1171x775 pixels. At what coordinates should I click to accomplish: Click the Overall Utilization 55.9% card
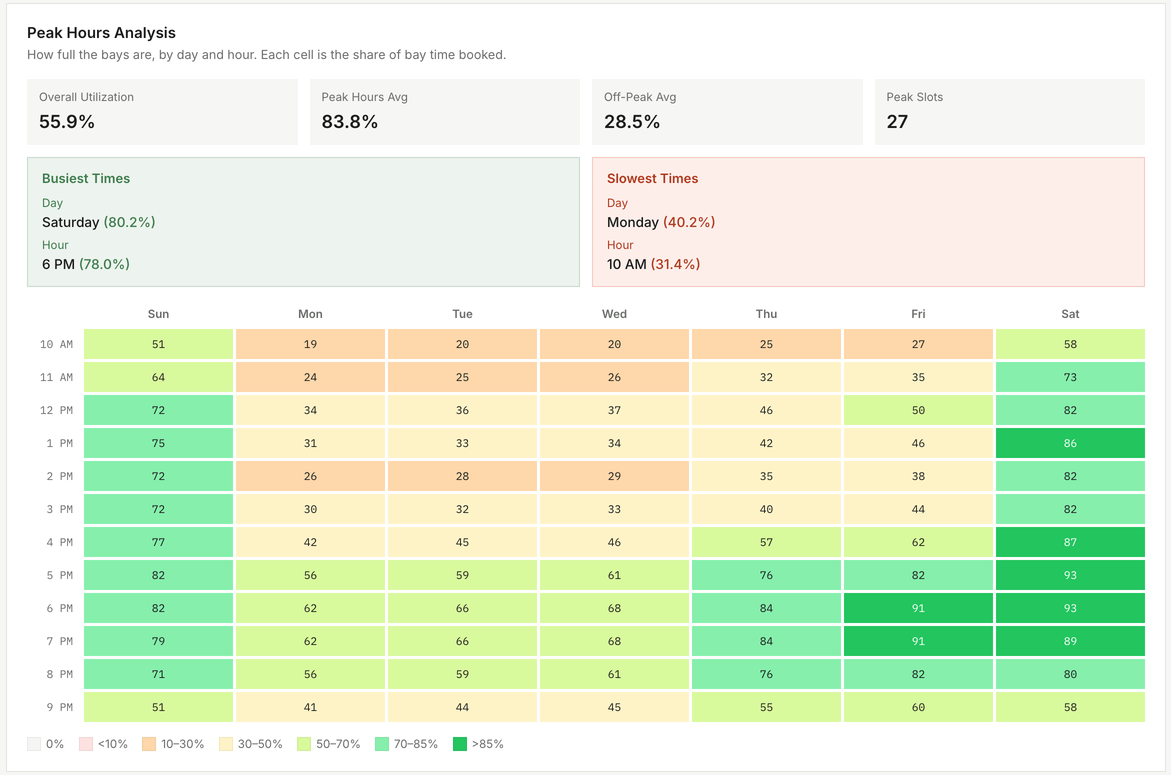(162, 112)
